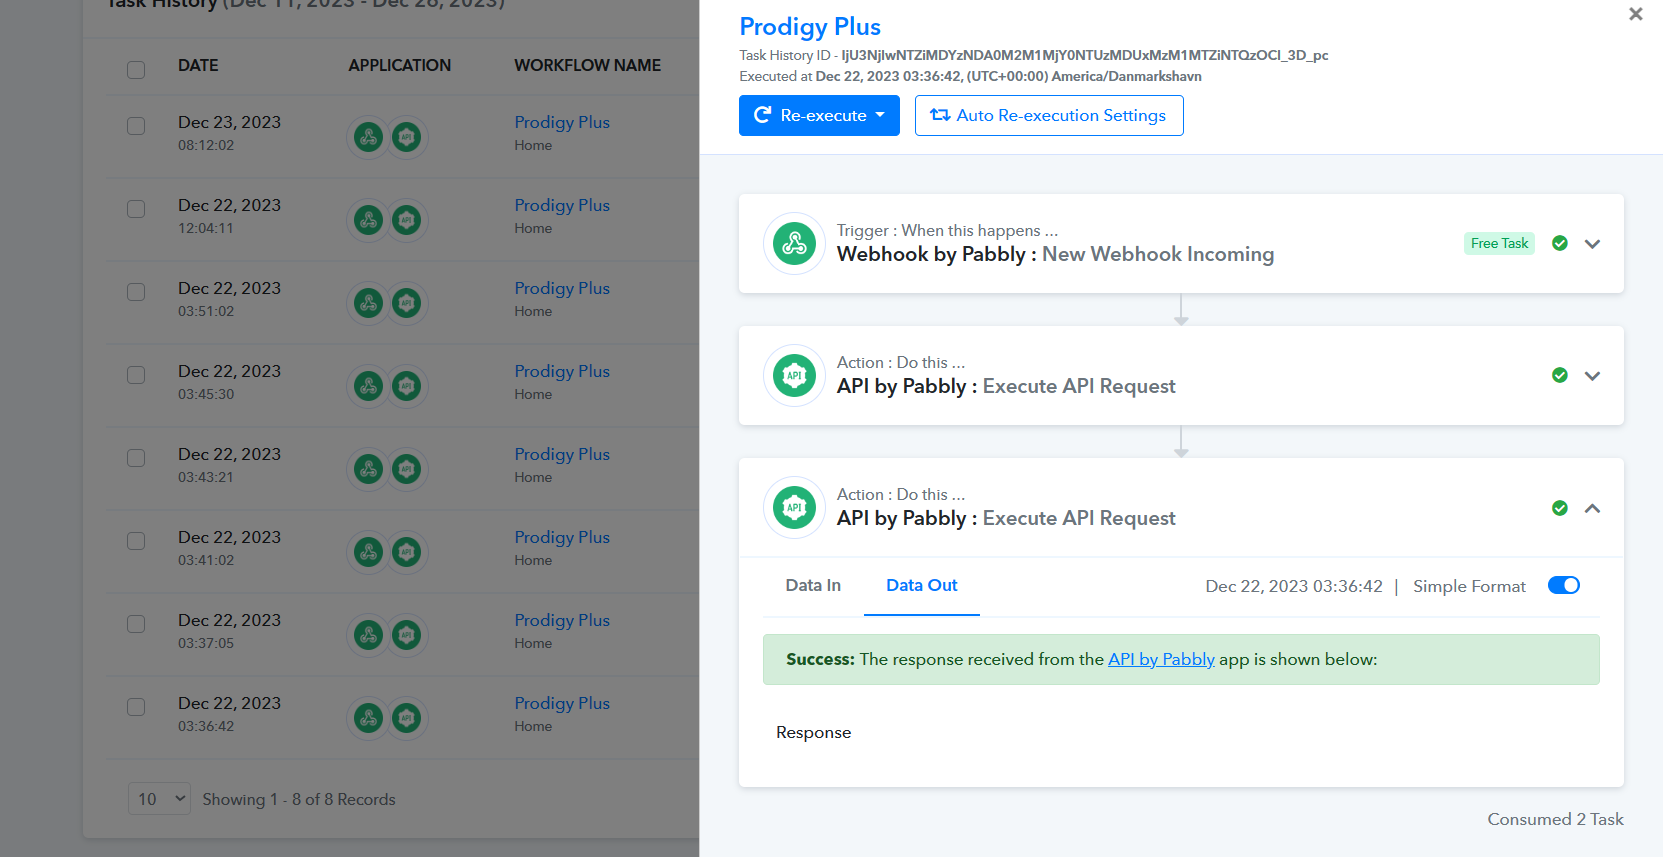Open Prodigy Plus workflow from 03:36:42 row
Image resolution: width=1663 pixels, height=857 pixels.
click(x=562, y=703)
